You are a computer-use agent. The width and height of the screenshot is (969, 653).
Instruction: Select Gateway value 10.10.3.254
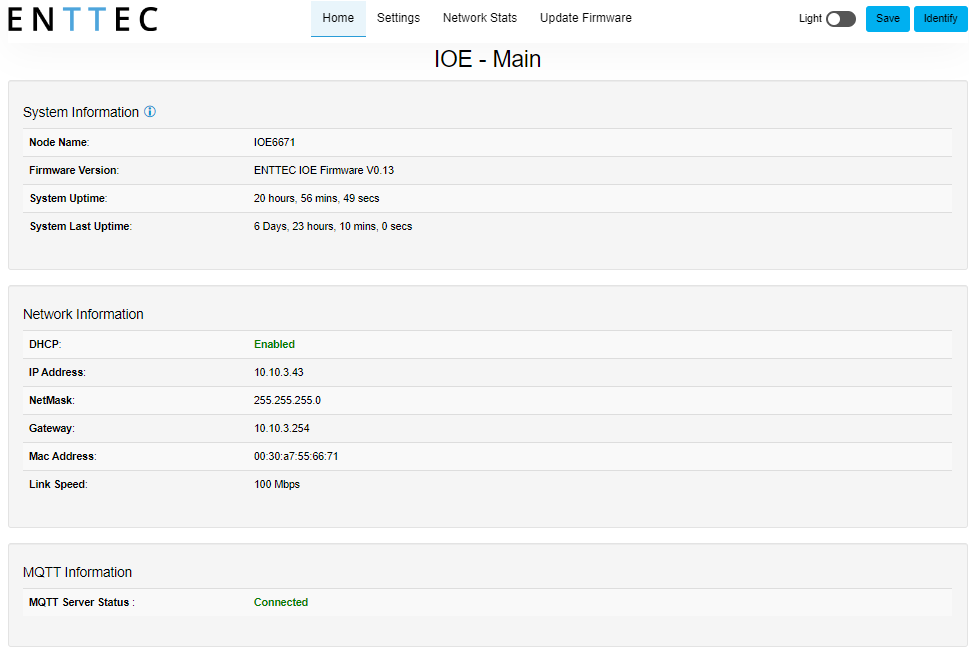(282, 429)
